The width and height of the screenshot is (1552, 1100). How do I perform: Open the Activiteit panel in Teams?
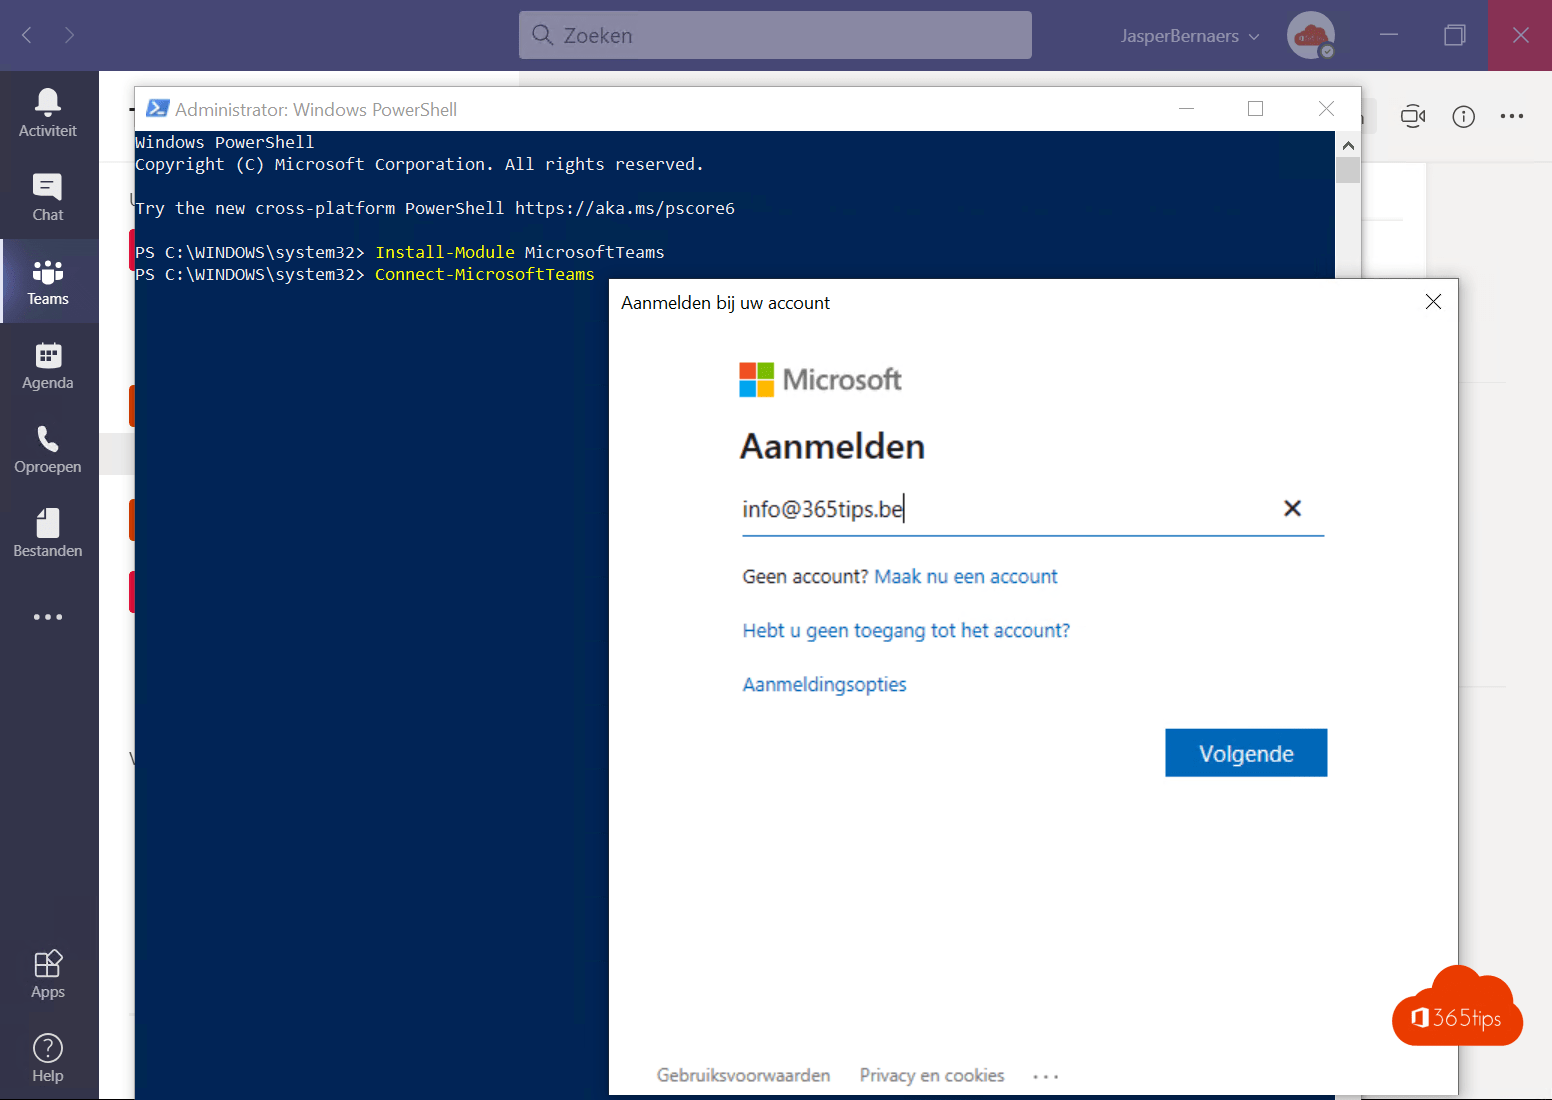point(47,110)
